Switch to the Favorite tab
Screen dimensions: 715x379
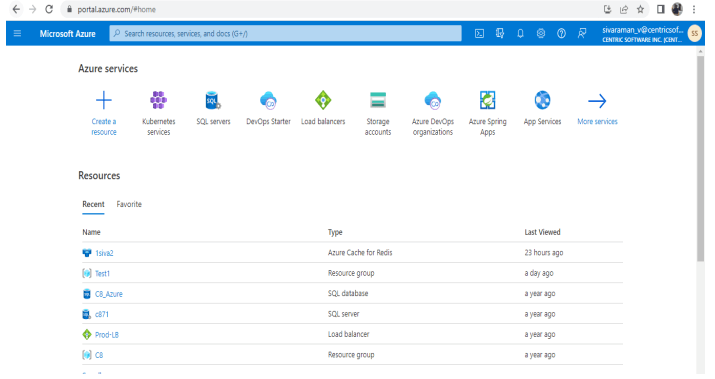129,204
